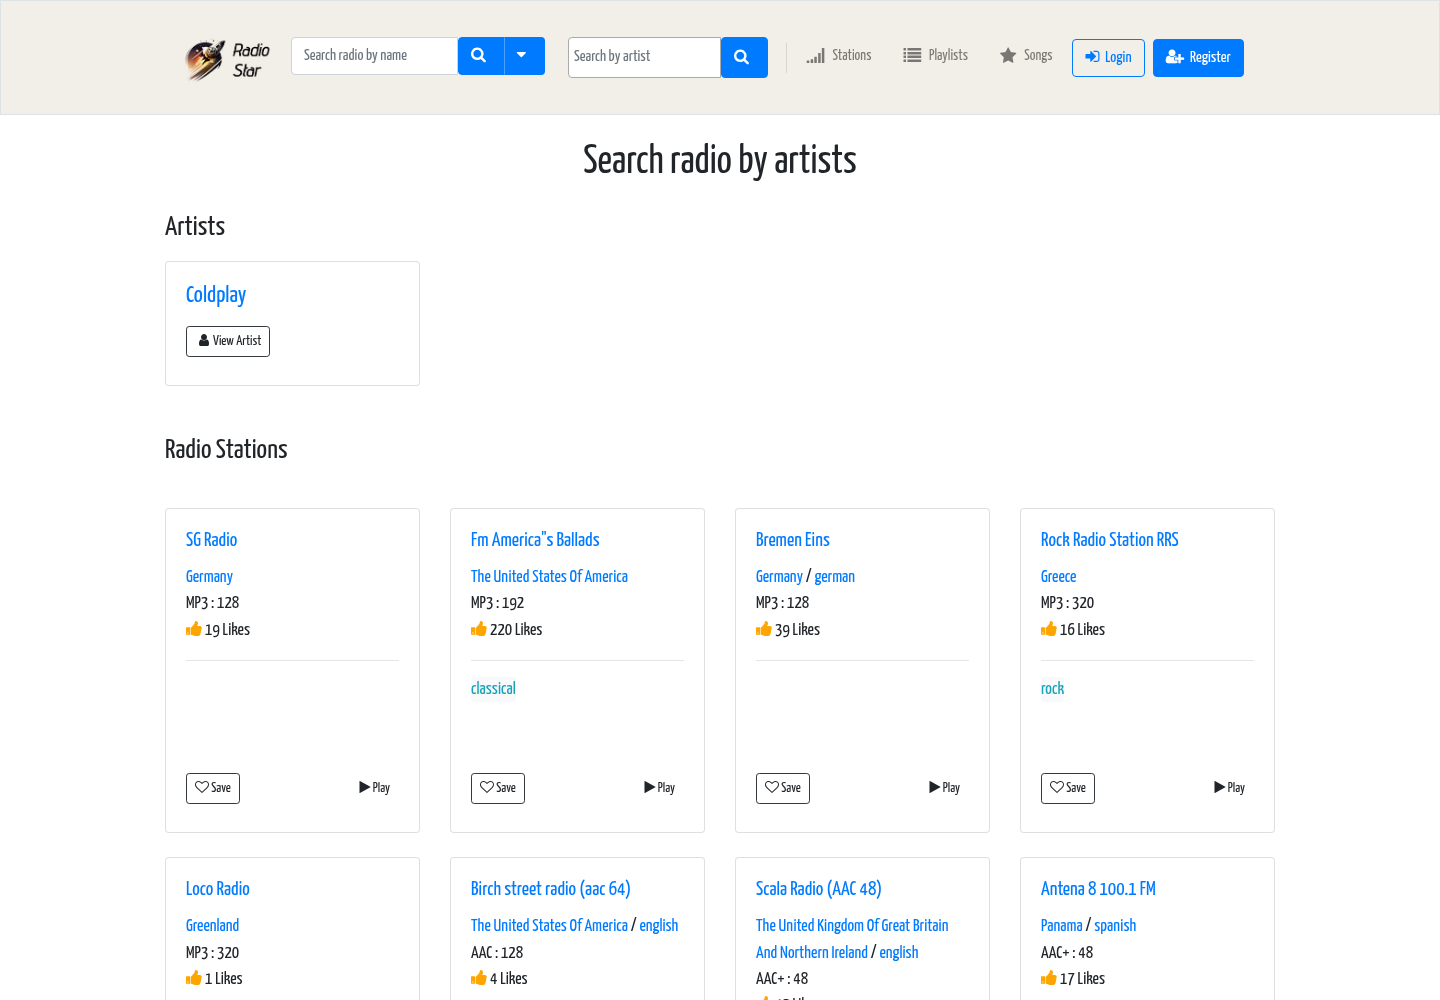Click the classical genre tag
The height and width of the screenshot is (1000, 1440).
pyautogui.click(x=493, y=688)
